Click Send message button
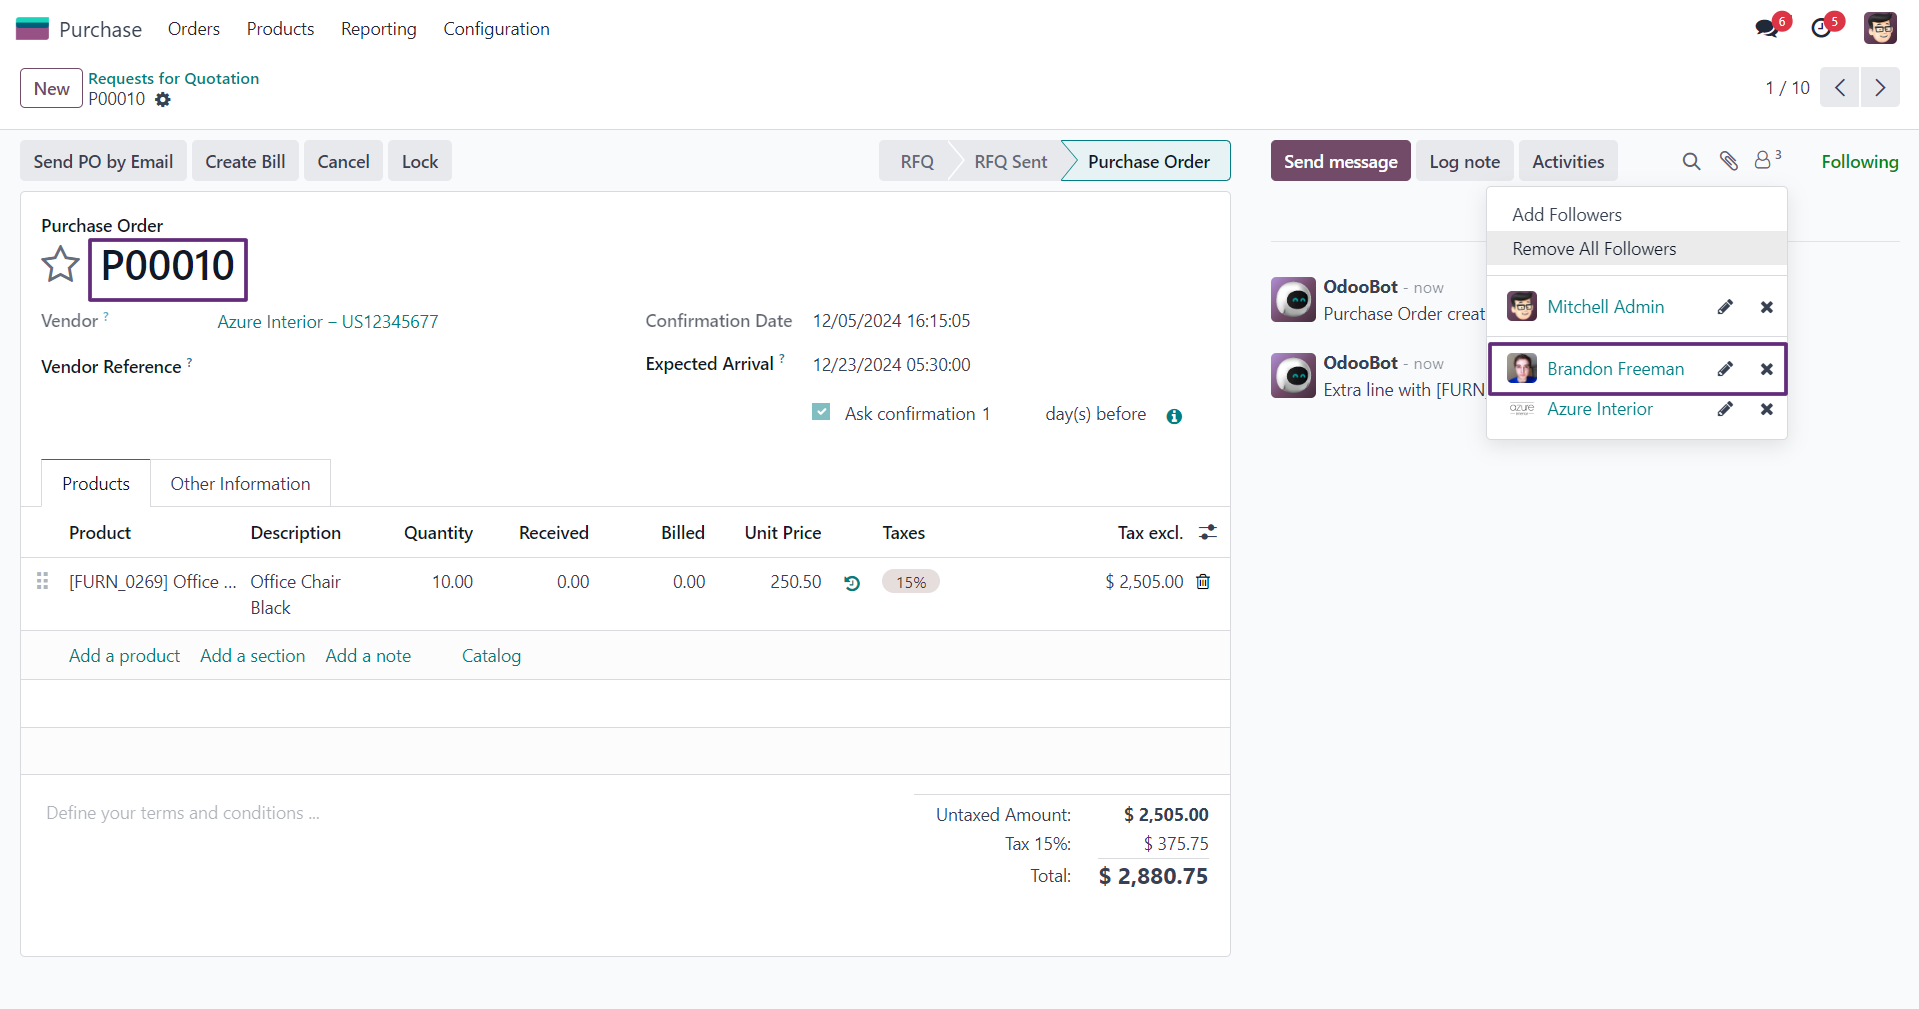This screenshot has height=1009, width=1919. [x=1340, y=161]
